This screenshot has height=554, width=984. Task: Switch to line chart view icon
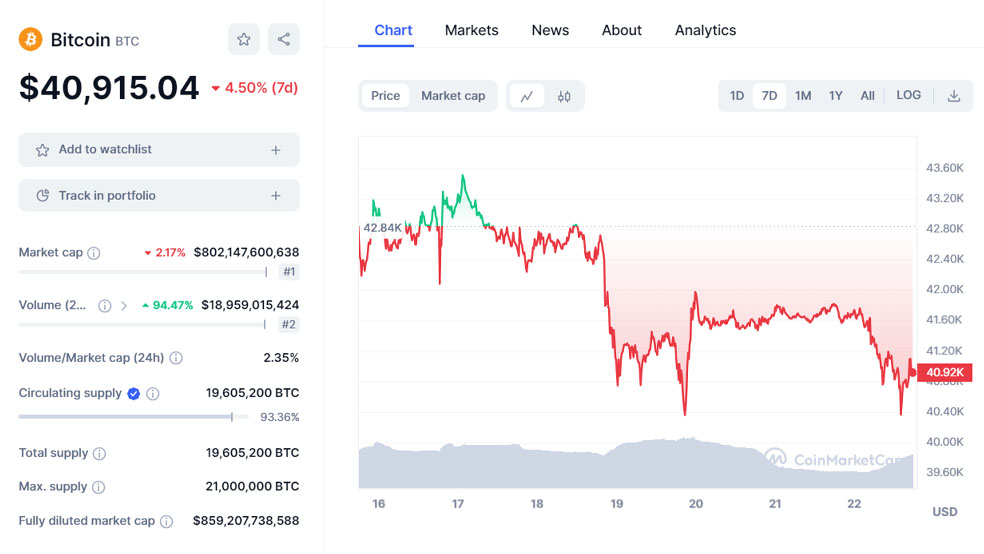(527, 96)
